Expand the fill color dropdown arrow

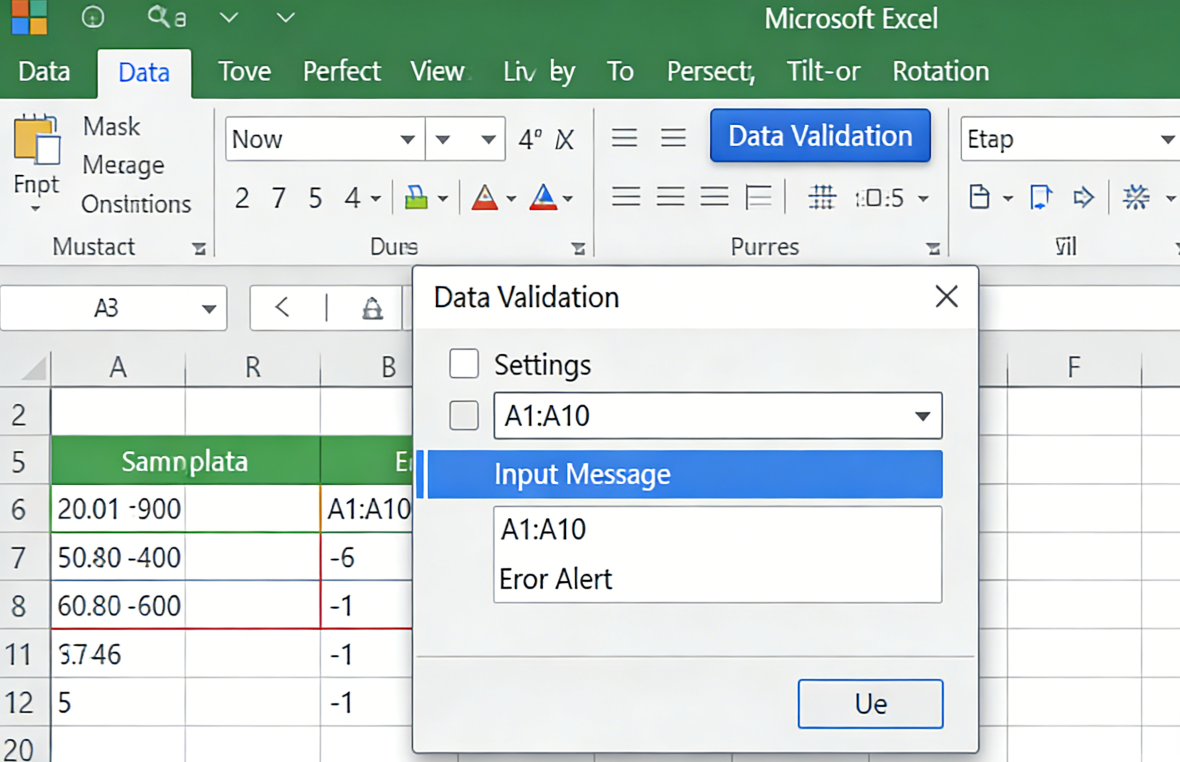(443, 199)
